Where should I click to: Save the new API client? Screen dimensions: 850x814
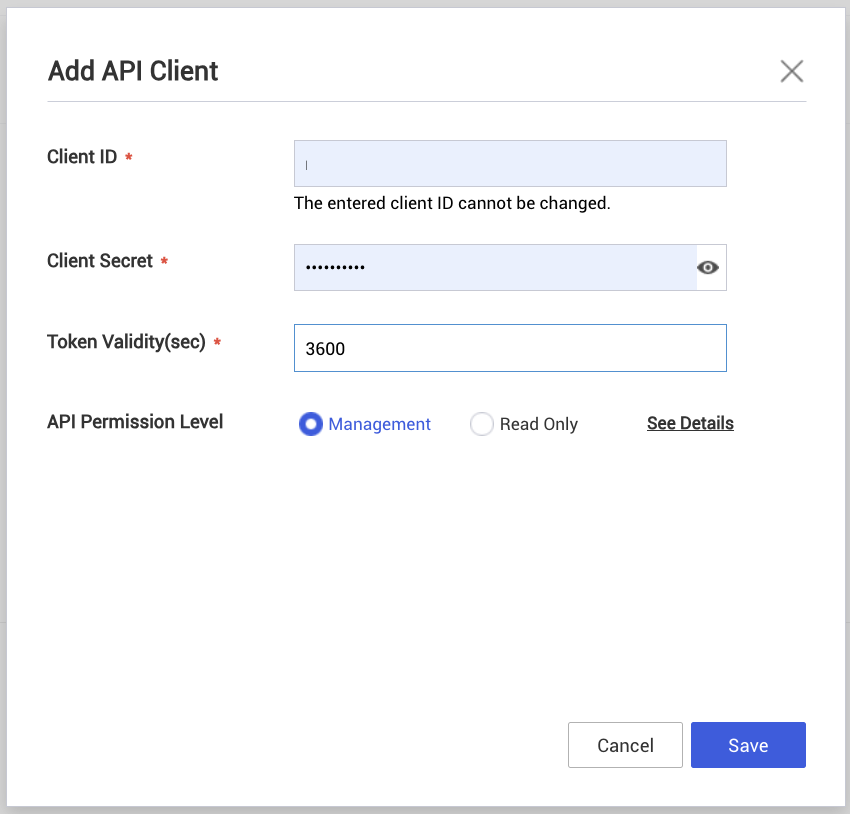tap(748, 745)
